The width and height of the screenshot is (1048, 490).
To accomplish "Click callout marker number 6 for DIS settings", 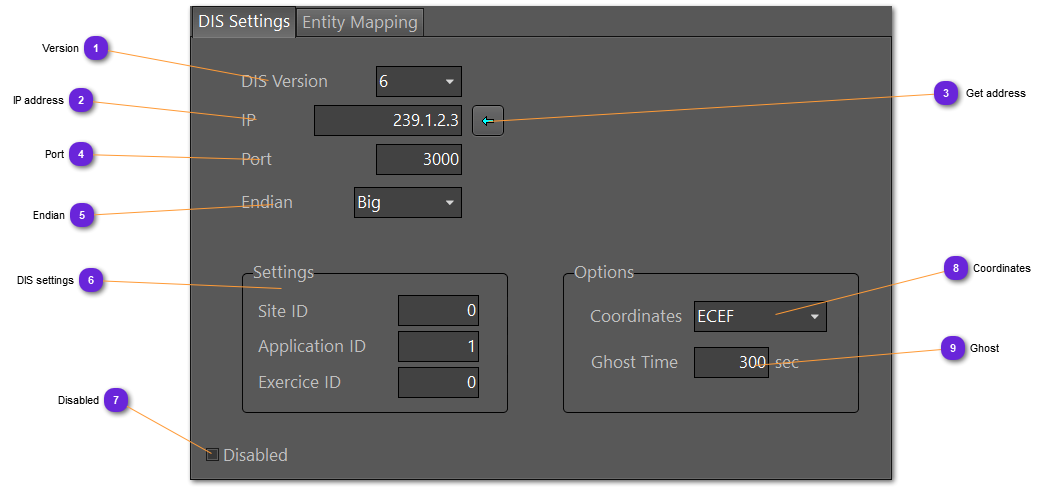I will 91,280.
